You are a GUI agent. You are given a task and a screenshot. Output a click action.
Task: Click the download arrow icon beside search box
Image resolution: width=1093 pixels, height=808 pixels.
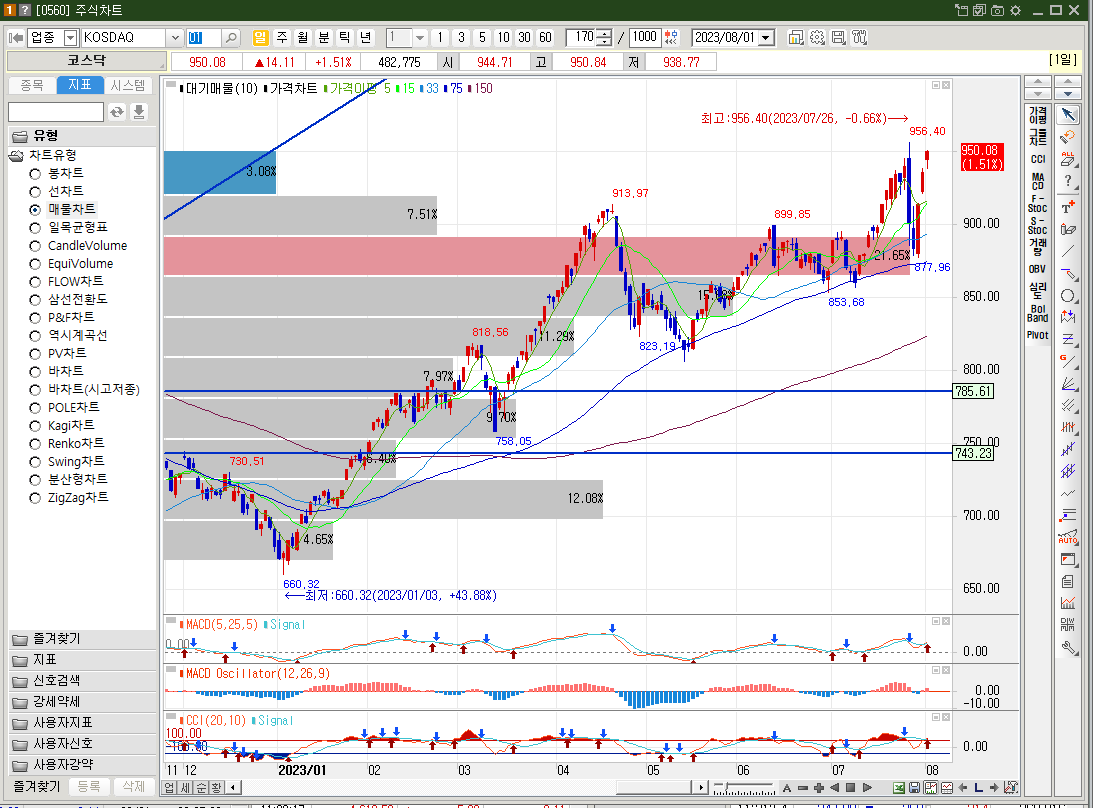(x=139, y=112)
